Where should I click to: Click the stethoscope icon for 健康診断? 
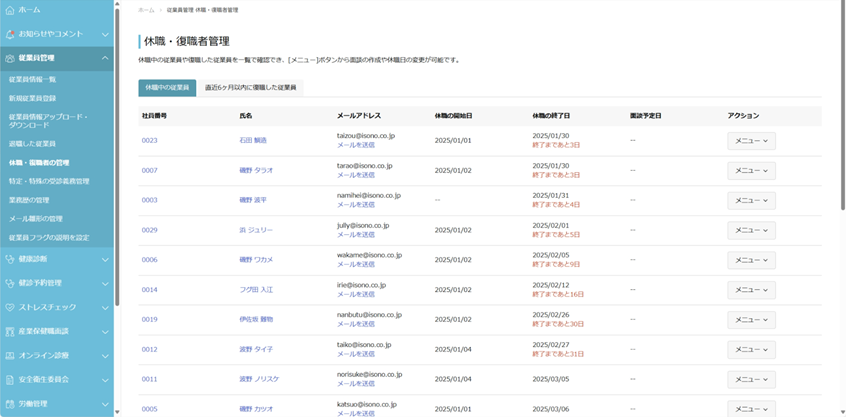point(9,259)
